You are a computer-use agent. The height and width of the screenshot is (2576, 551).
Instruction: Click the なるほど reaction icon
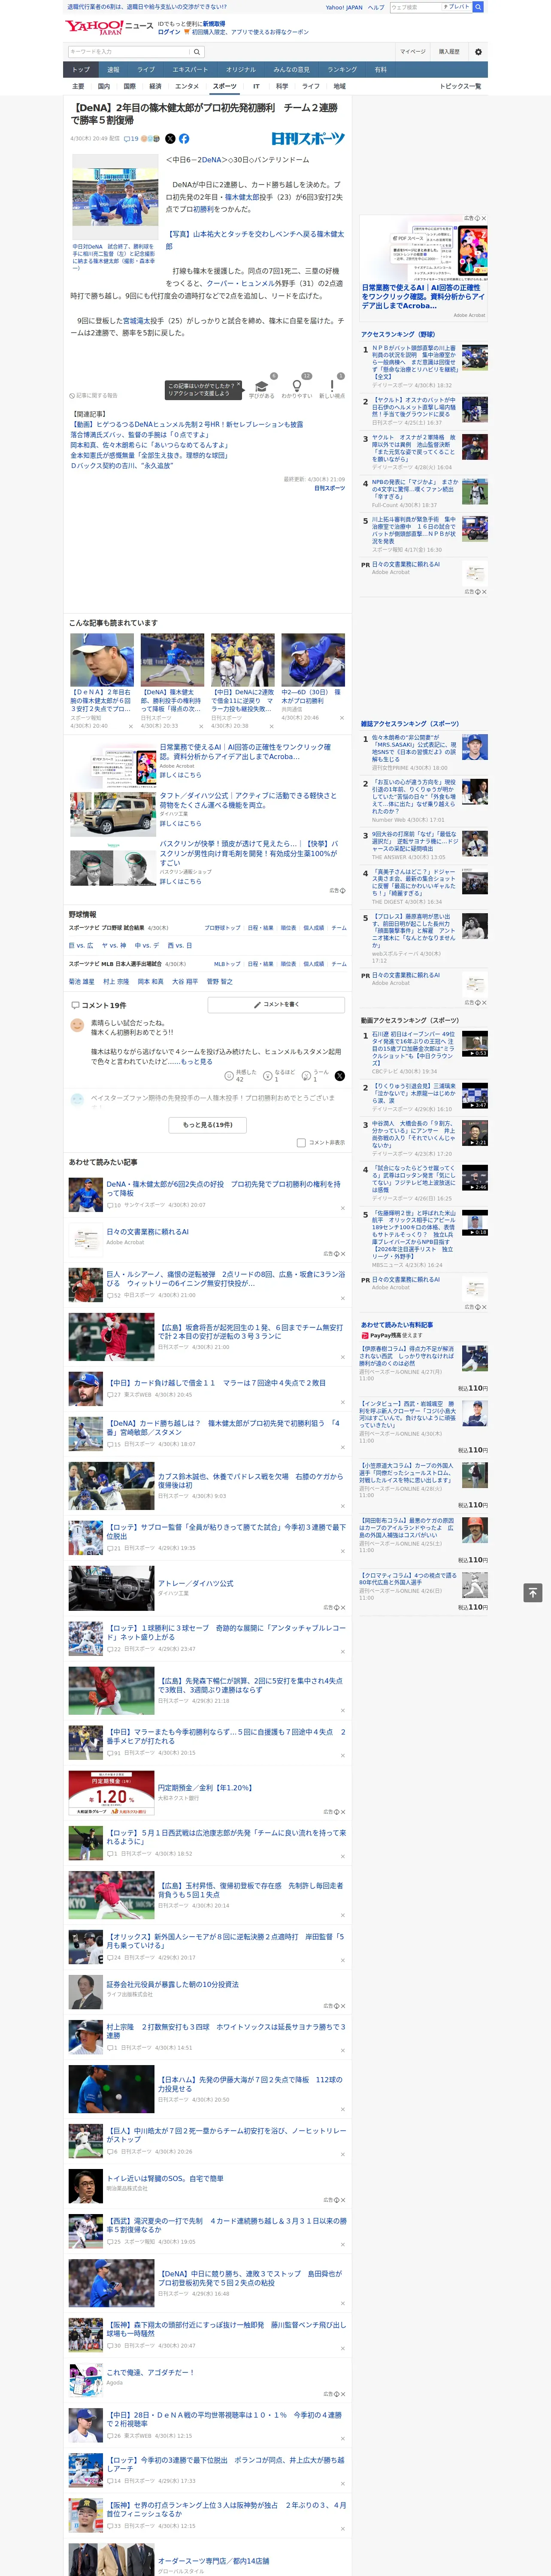268,1076
